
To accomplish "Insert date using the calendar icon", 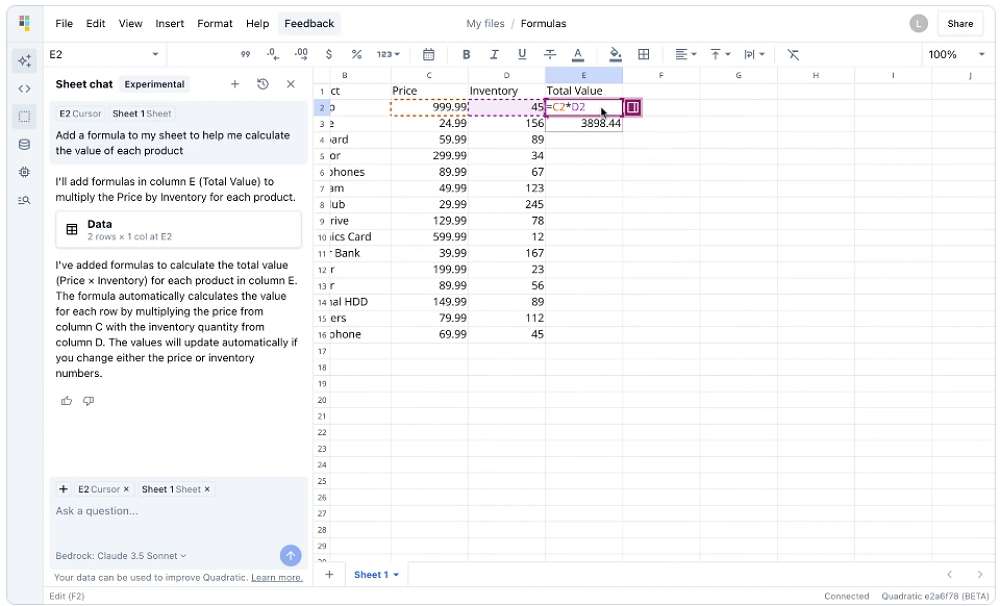I will tap(429, 55).
